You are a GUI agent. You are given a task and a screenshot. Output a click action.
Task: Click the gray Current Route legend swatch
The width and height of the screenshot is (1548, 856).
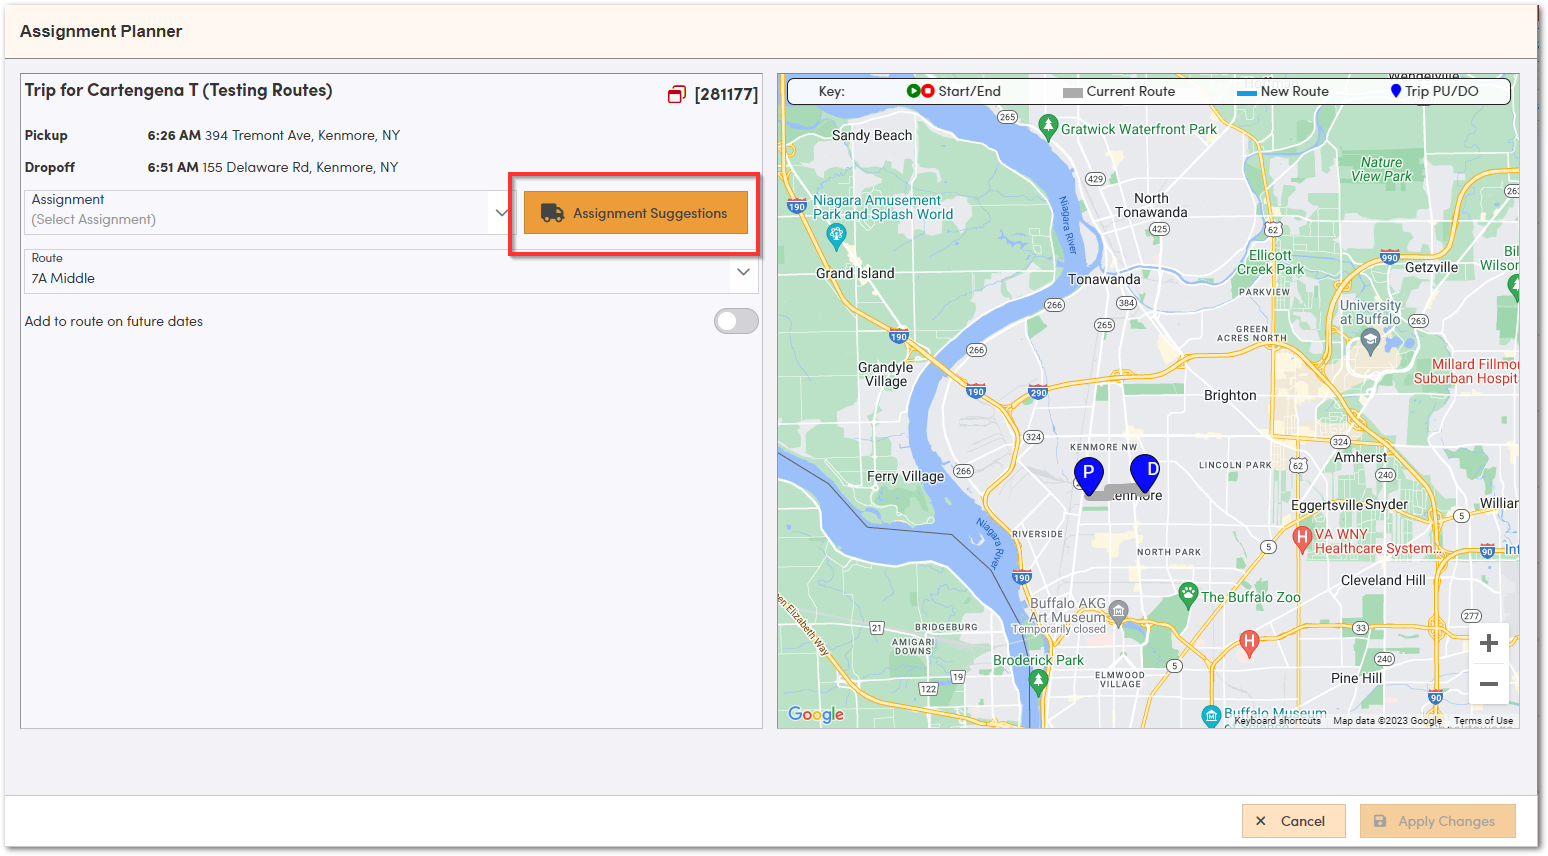tap(1072, 91)
